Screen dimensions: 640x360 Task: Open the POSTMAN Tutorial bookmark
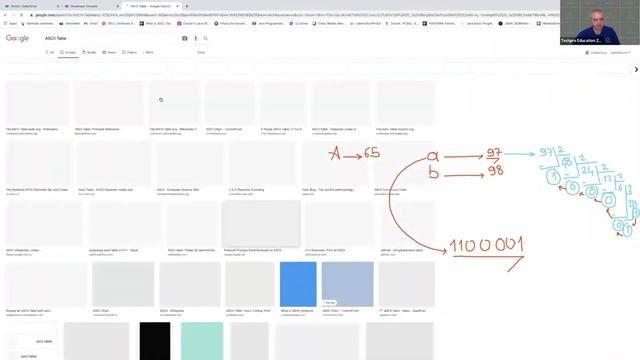pyautogui.click(x=439, y=24)
